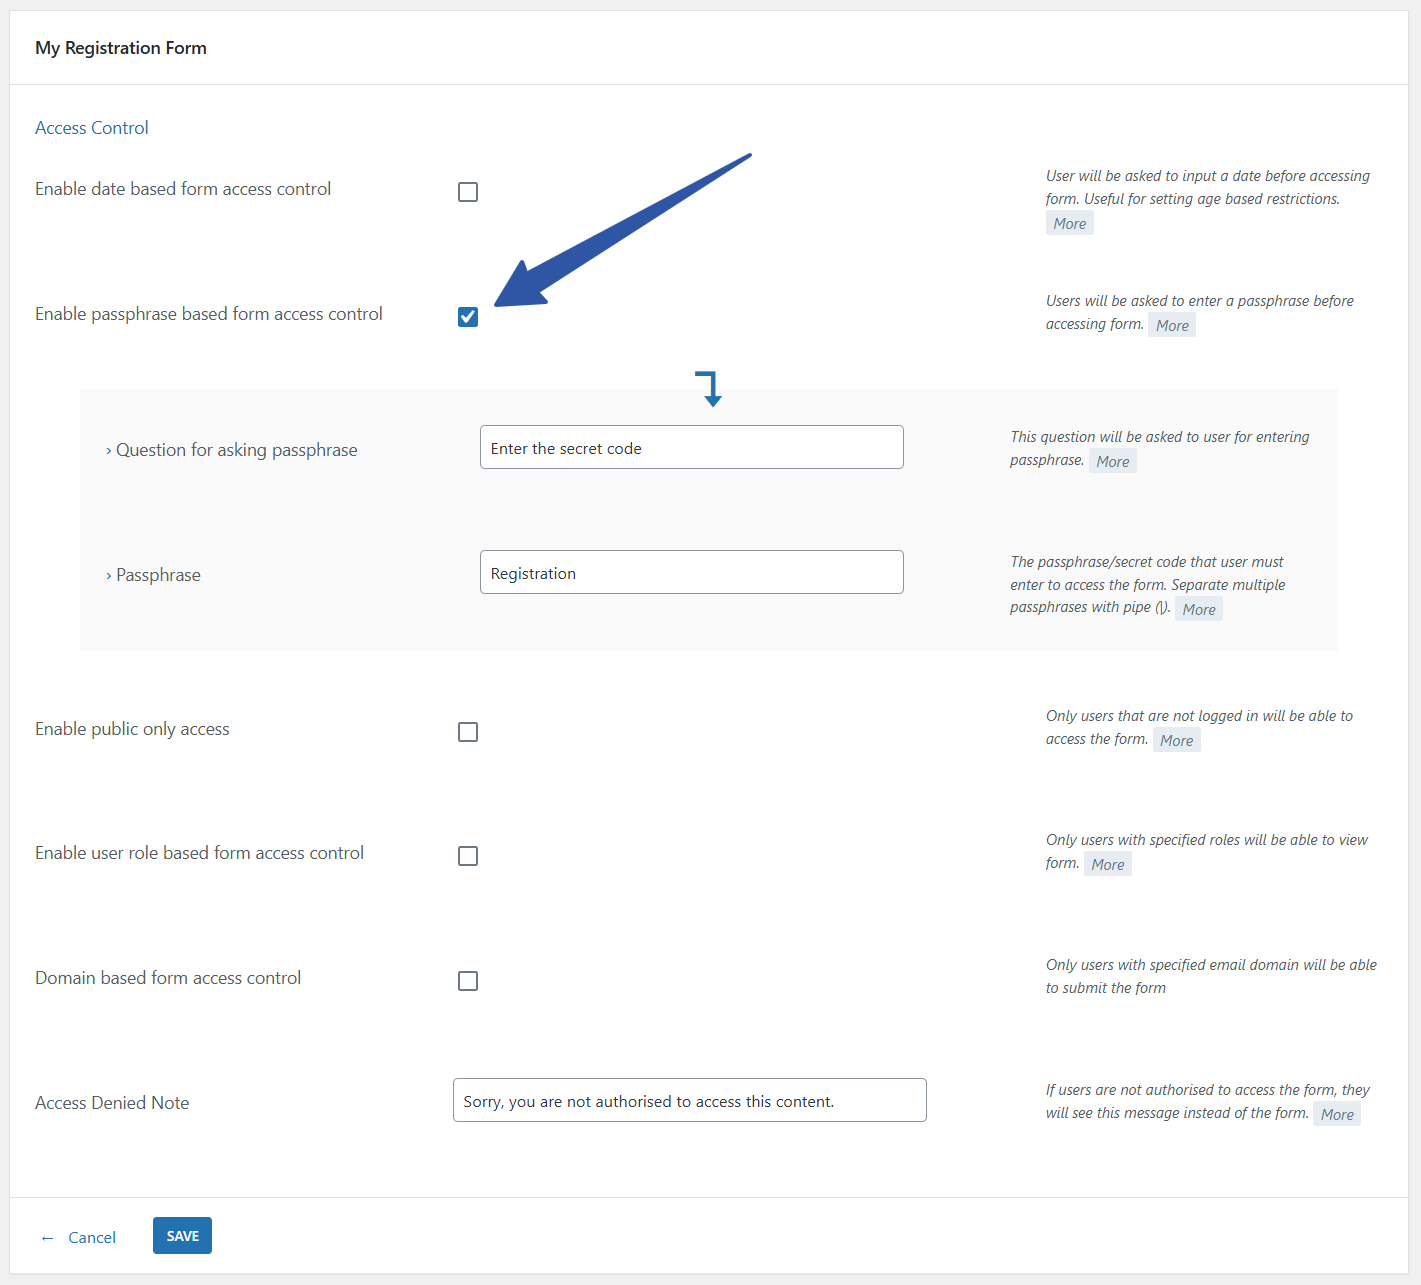Open More help for user role access
The height and width of the screenshot is (1285, 1421).
(1107, 865)
